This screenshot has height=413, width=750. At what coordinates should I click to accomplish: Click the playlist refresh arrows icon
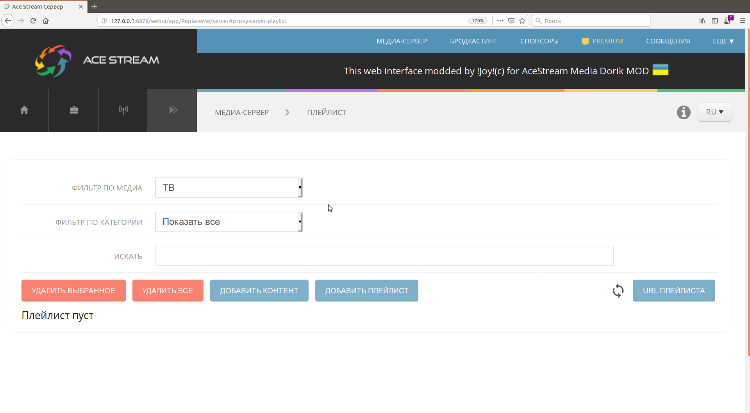click(618, 291)
